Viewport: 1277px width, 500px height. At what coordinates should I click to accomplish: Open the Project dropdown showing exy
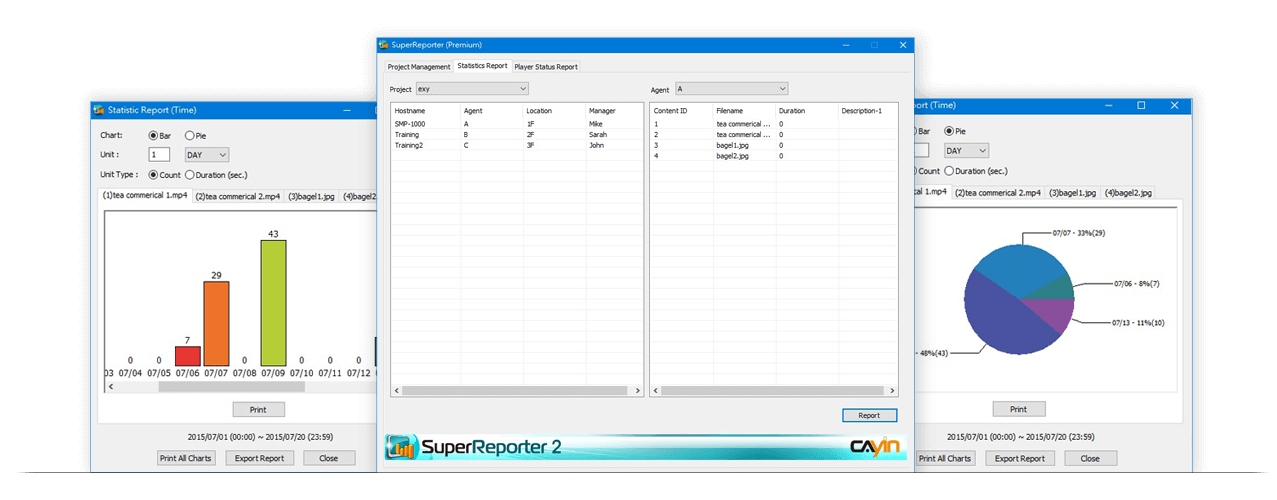pos(472,89)
